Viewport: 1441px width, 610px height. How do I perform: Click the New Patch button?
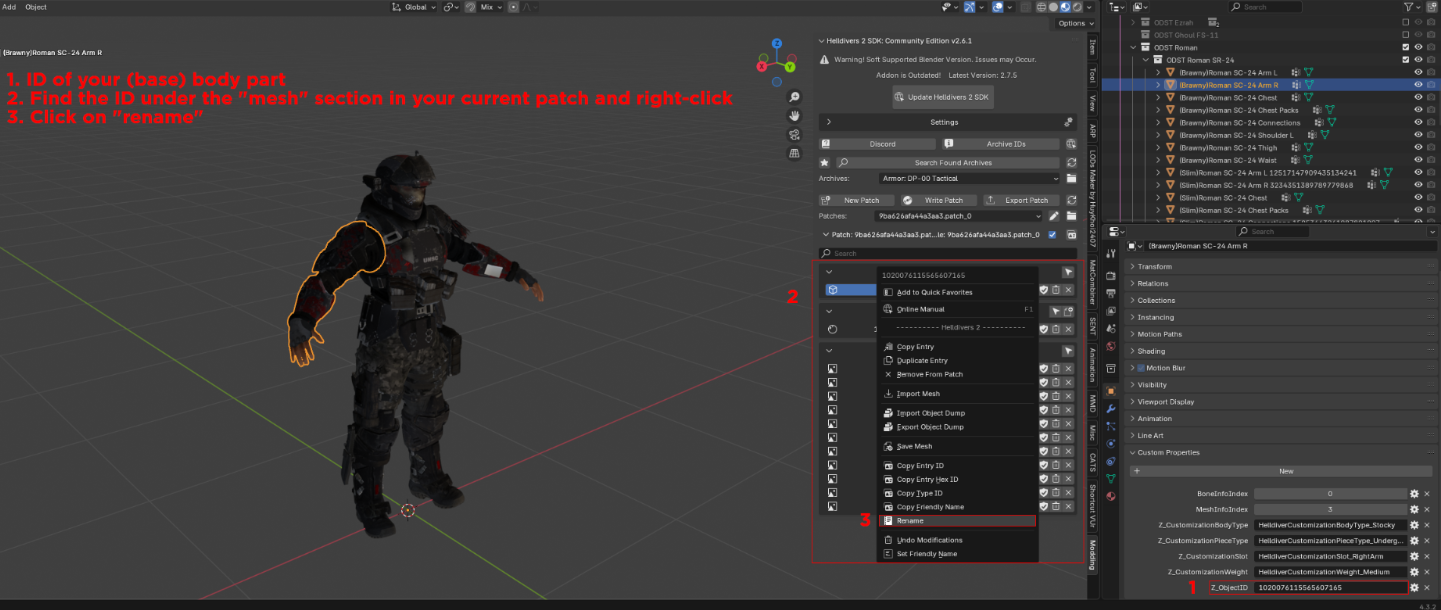pyautogui.click(x=856, y=200)
